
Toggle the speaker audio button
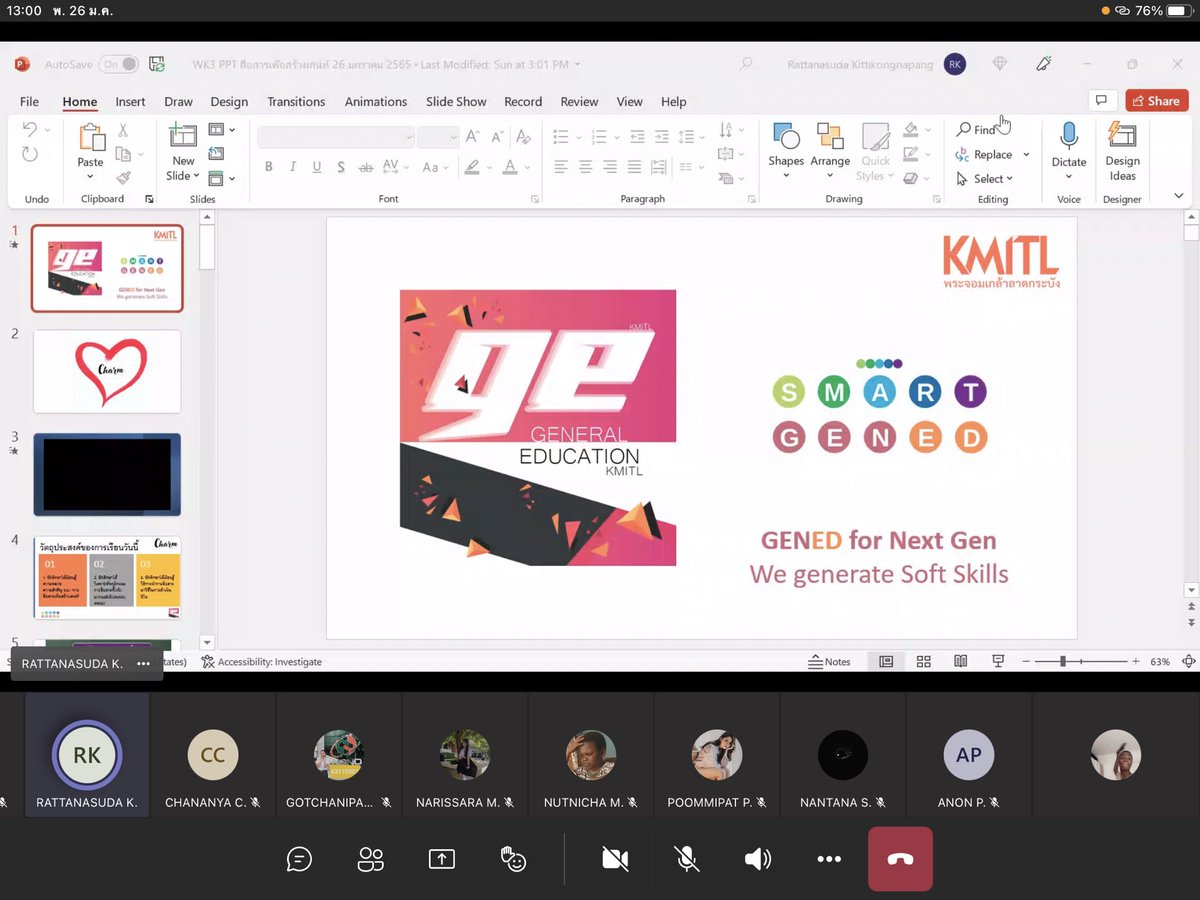(x=757, y=859)
